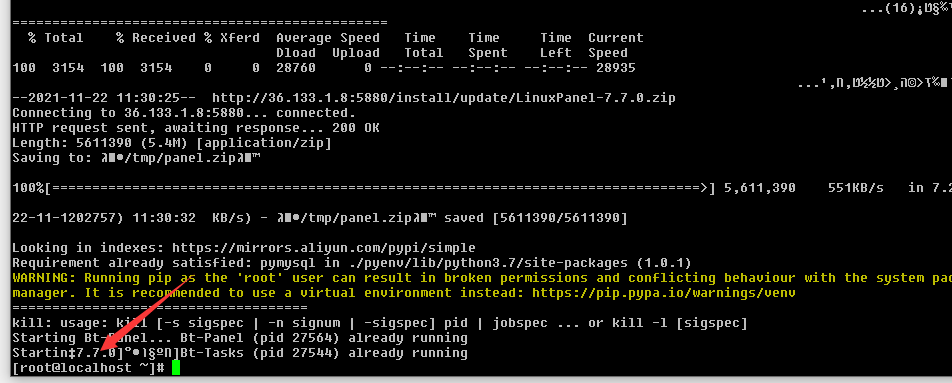Click the pip.pypa.io venv warning URL
The image size is (952, 383).
[664, 293]
